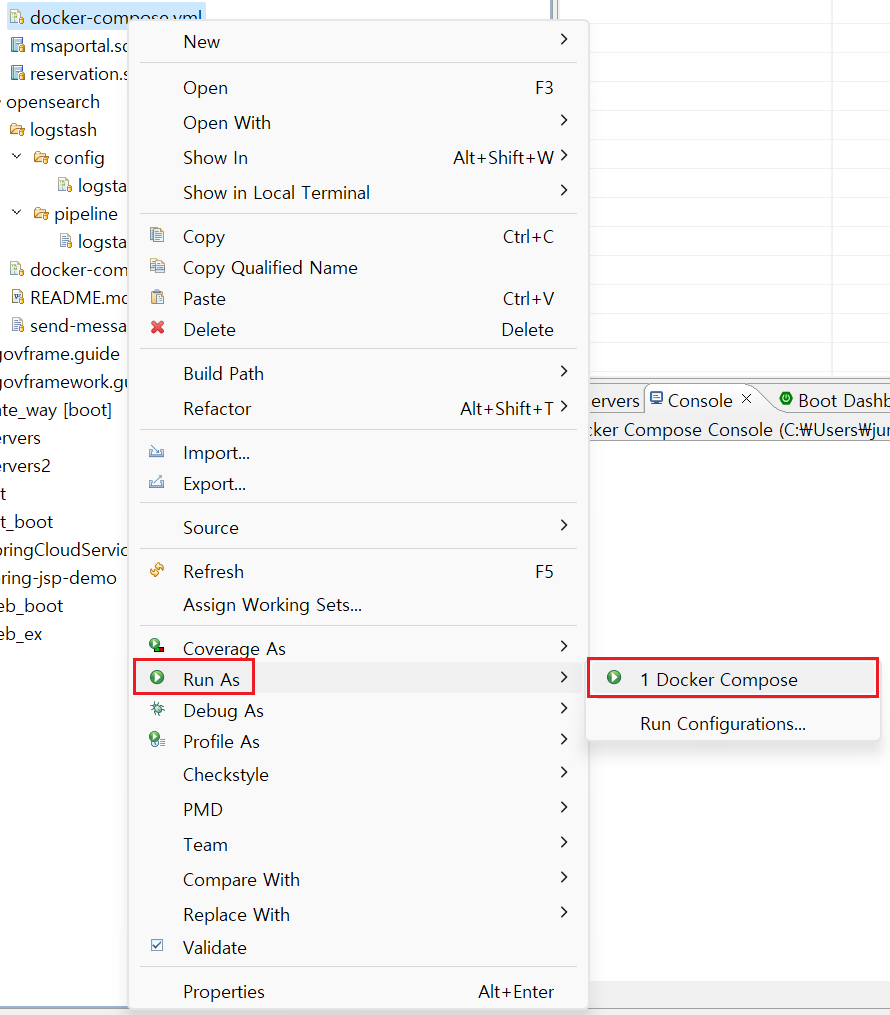Toggle the Validate checkbox
The image size is (890, 1015).
click(x=157, y=946)
